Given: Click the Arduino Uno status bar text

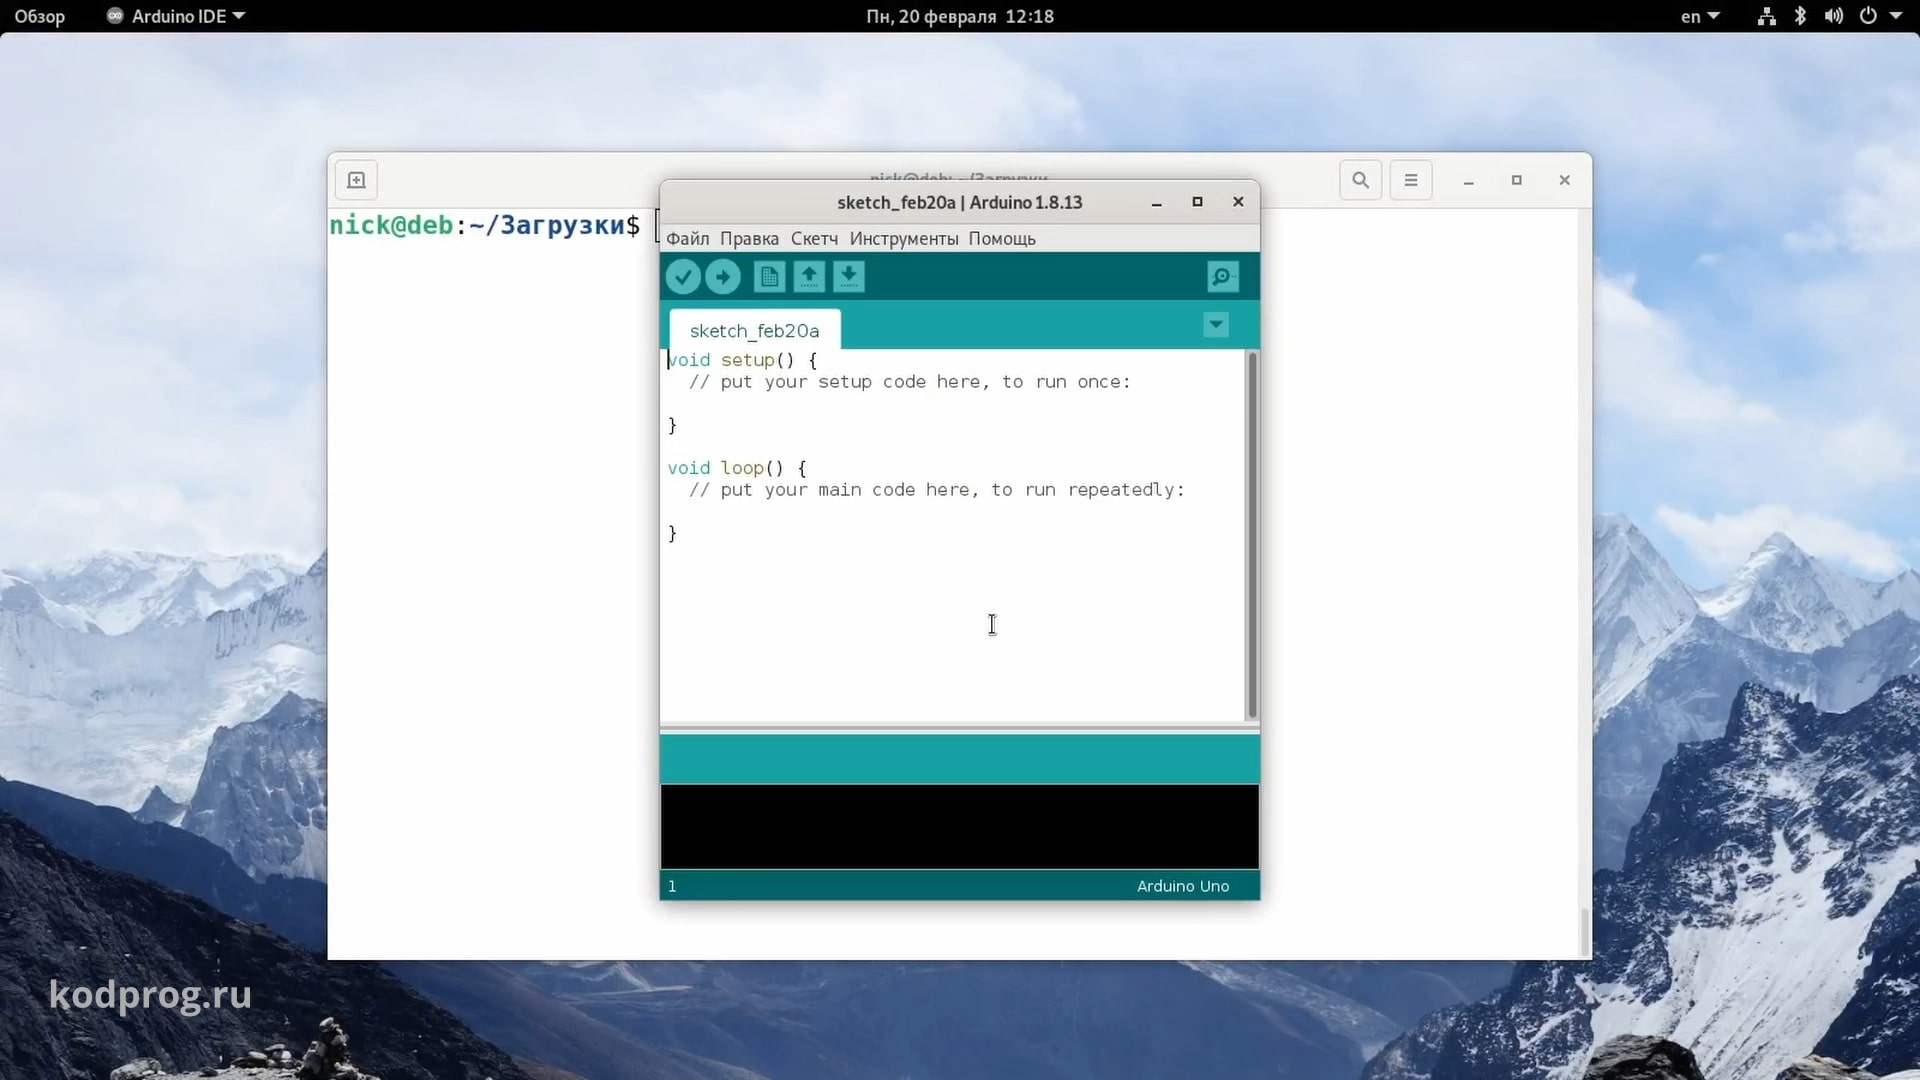Looking at the screenshot, I should click(x=1183, y=886).
